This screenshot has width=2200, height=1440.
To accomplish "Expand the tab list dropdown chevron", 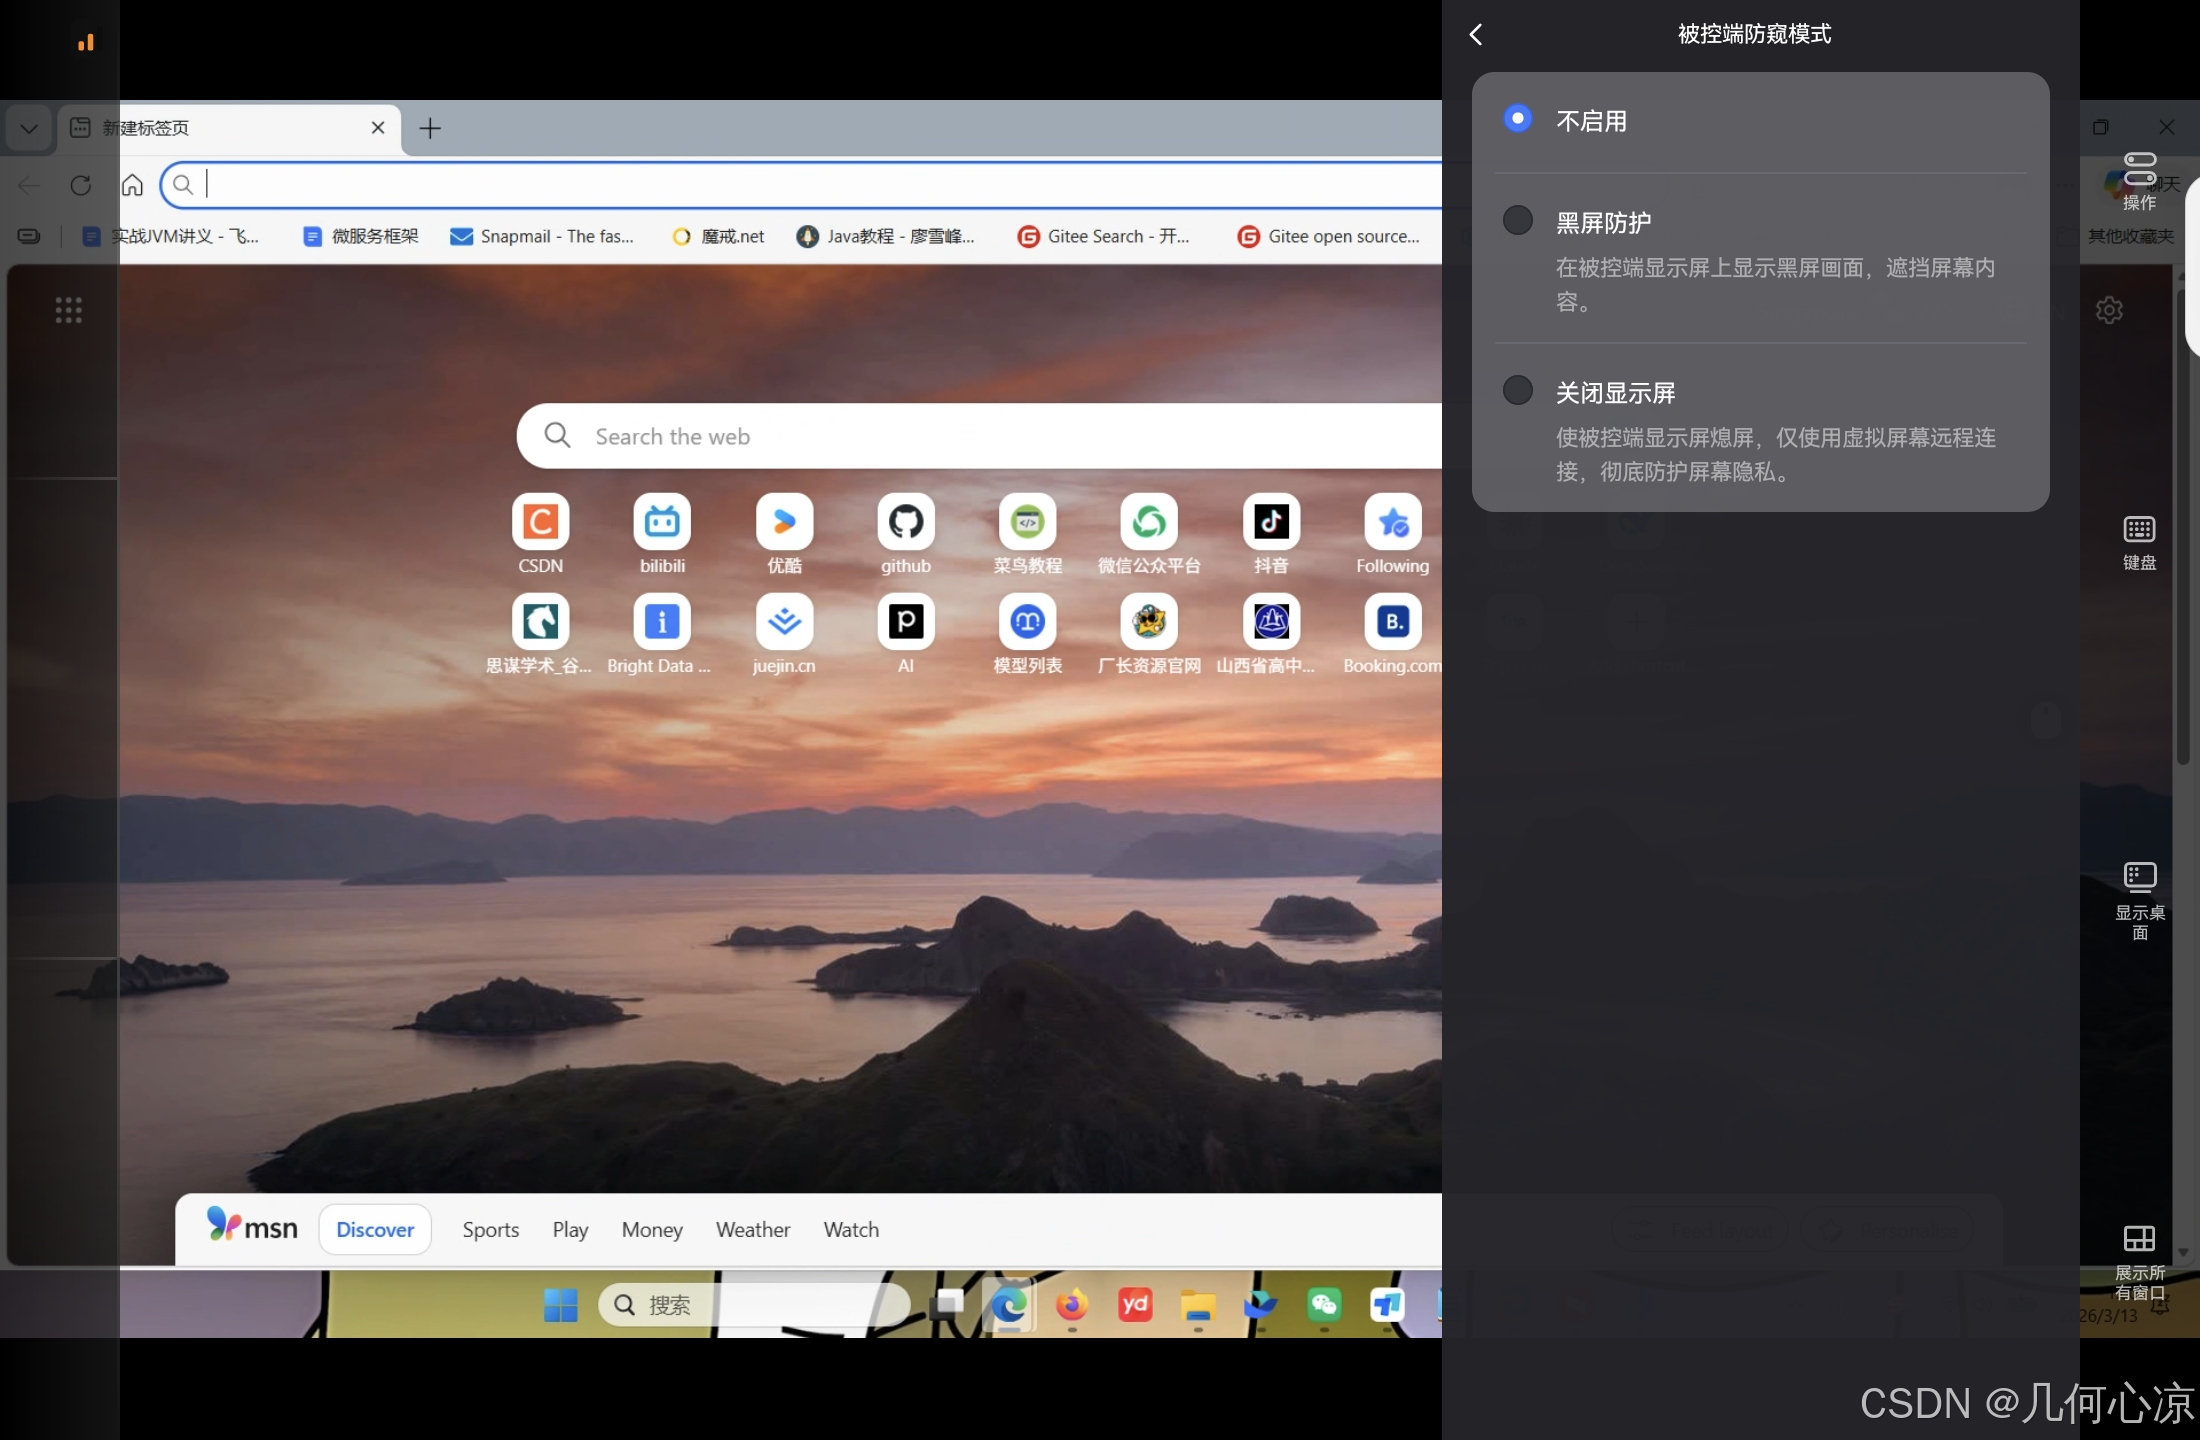I will pos(29,128).
